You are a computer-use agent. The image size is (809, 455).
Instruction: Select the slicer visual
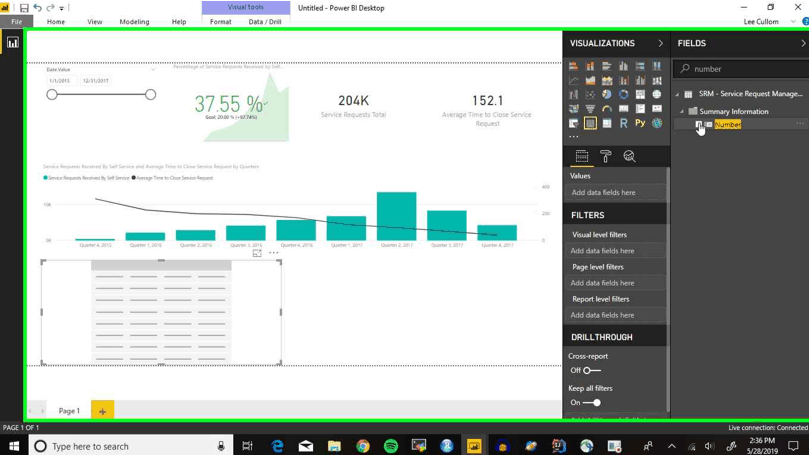coord(573,123)
